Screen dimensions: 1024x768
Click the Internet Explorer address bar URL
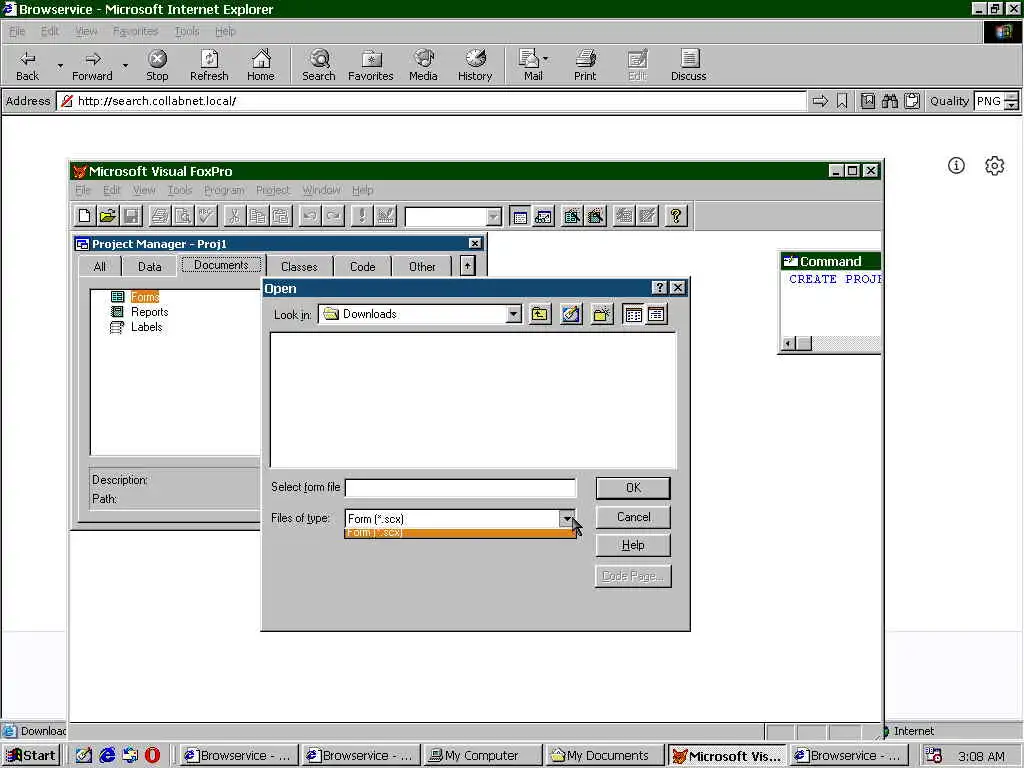(157, 101)
